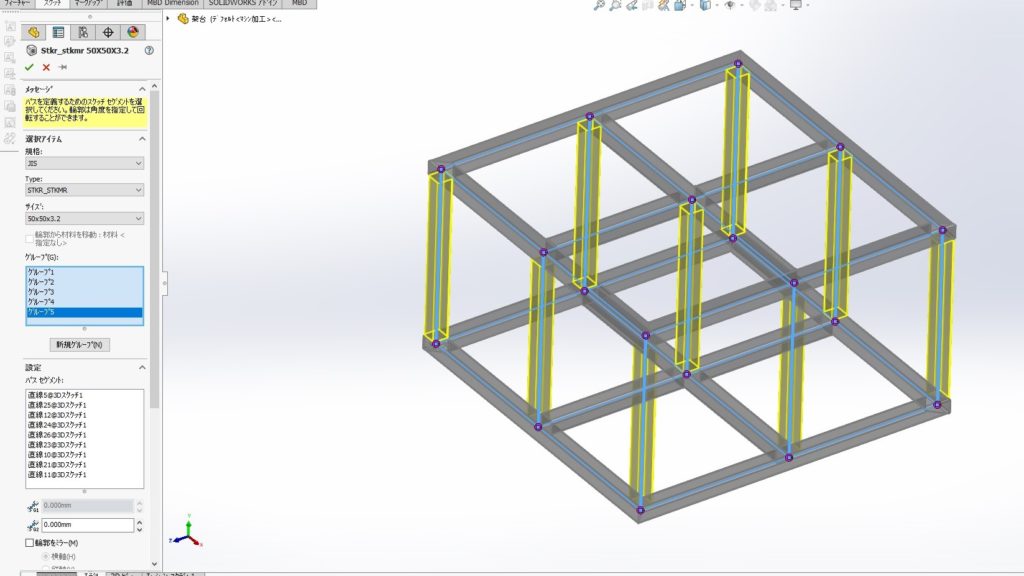Open the 規格 JIS dropdown
Screen dimensions: 1024x576
coord(84,163)
